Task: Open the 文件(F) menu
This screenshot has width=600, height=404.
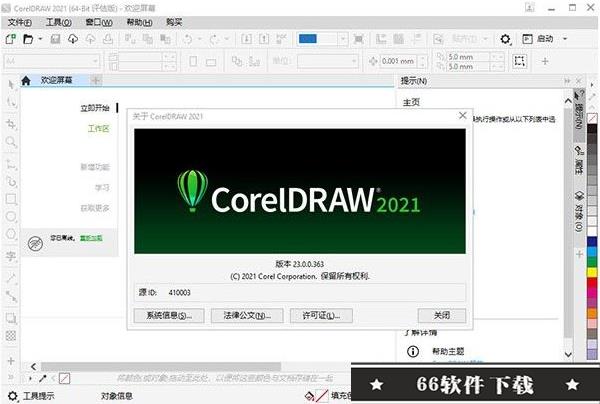Action: pos(20,23)
